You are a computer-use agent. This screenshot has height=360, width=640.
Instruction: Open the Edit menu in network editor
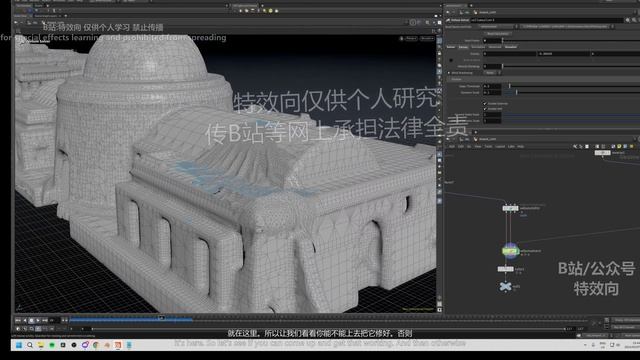click(460, 146)
